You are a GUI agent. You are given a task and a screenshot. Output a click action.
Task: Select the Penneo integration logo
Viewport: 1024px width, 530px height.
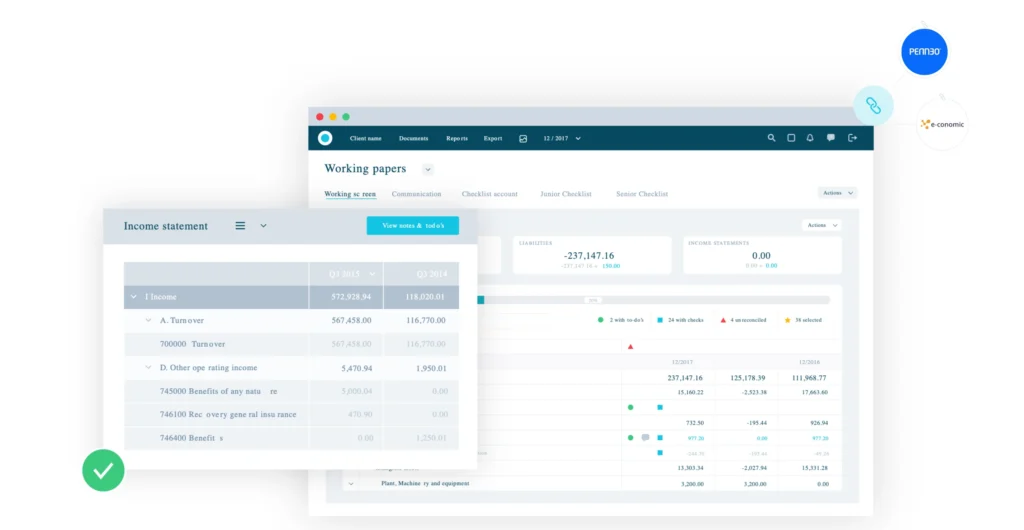point(924,52)
